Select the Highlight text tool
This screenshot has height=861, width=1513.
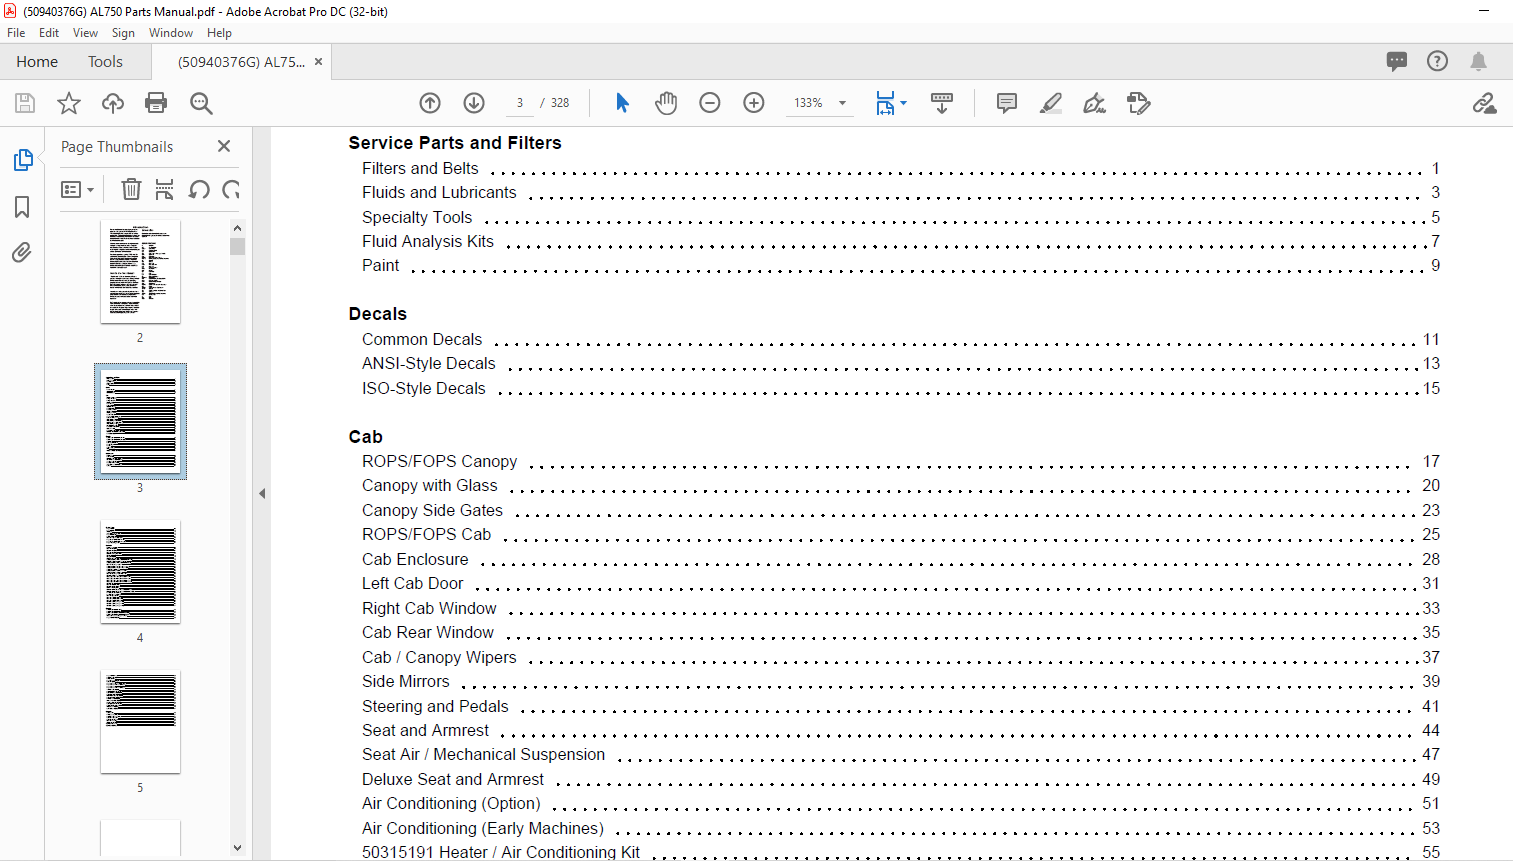coord(1051,103)
